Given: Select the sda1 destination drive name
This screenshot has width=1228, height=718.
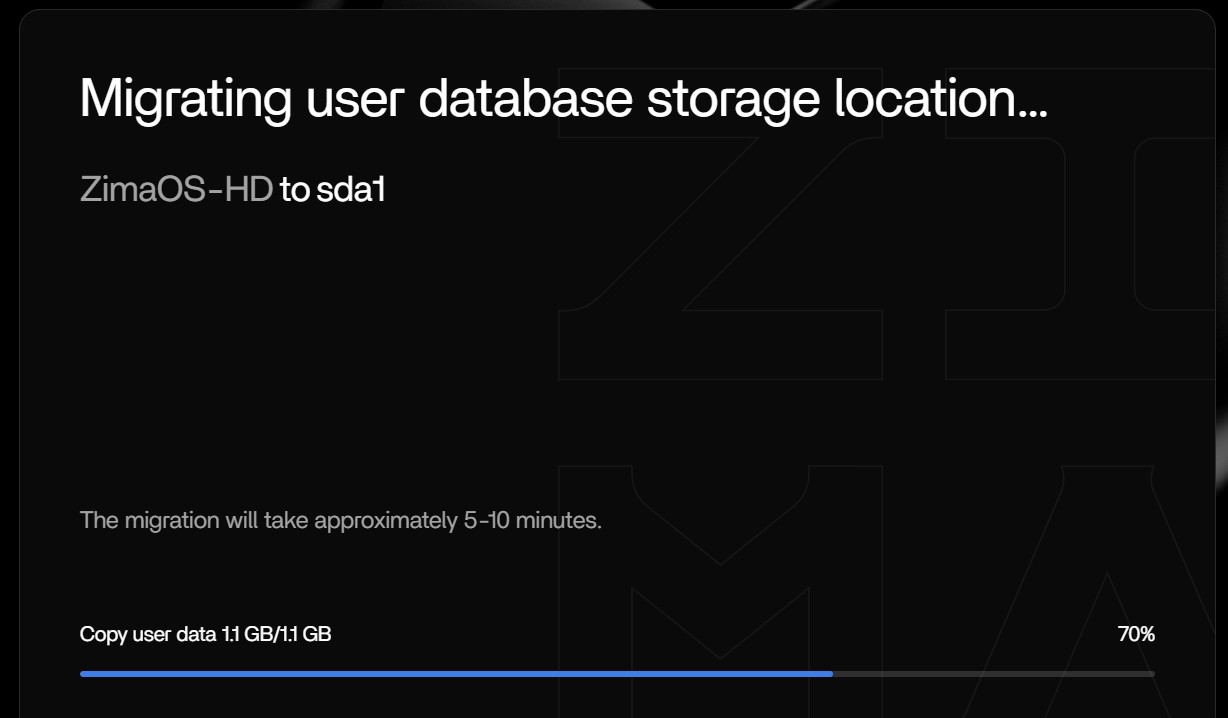Looking at the screenshot, I should (350, 190).
